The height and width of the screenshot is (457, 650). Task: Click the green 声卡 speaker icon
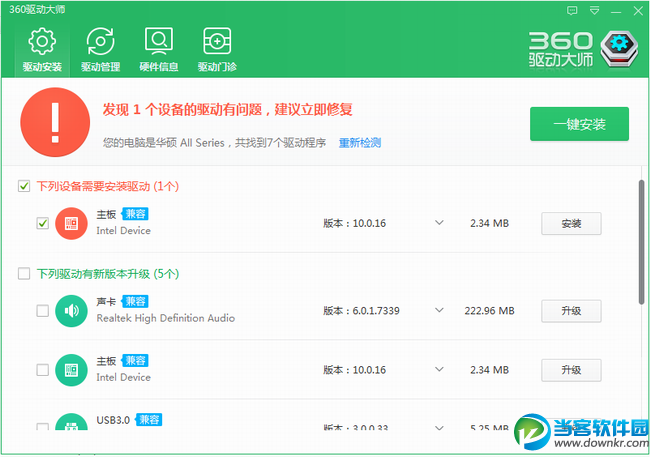pos(71,311)
